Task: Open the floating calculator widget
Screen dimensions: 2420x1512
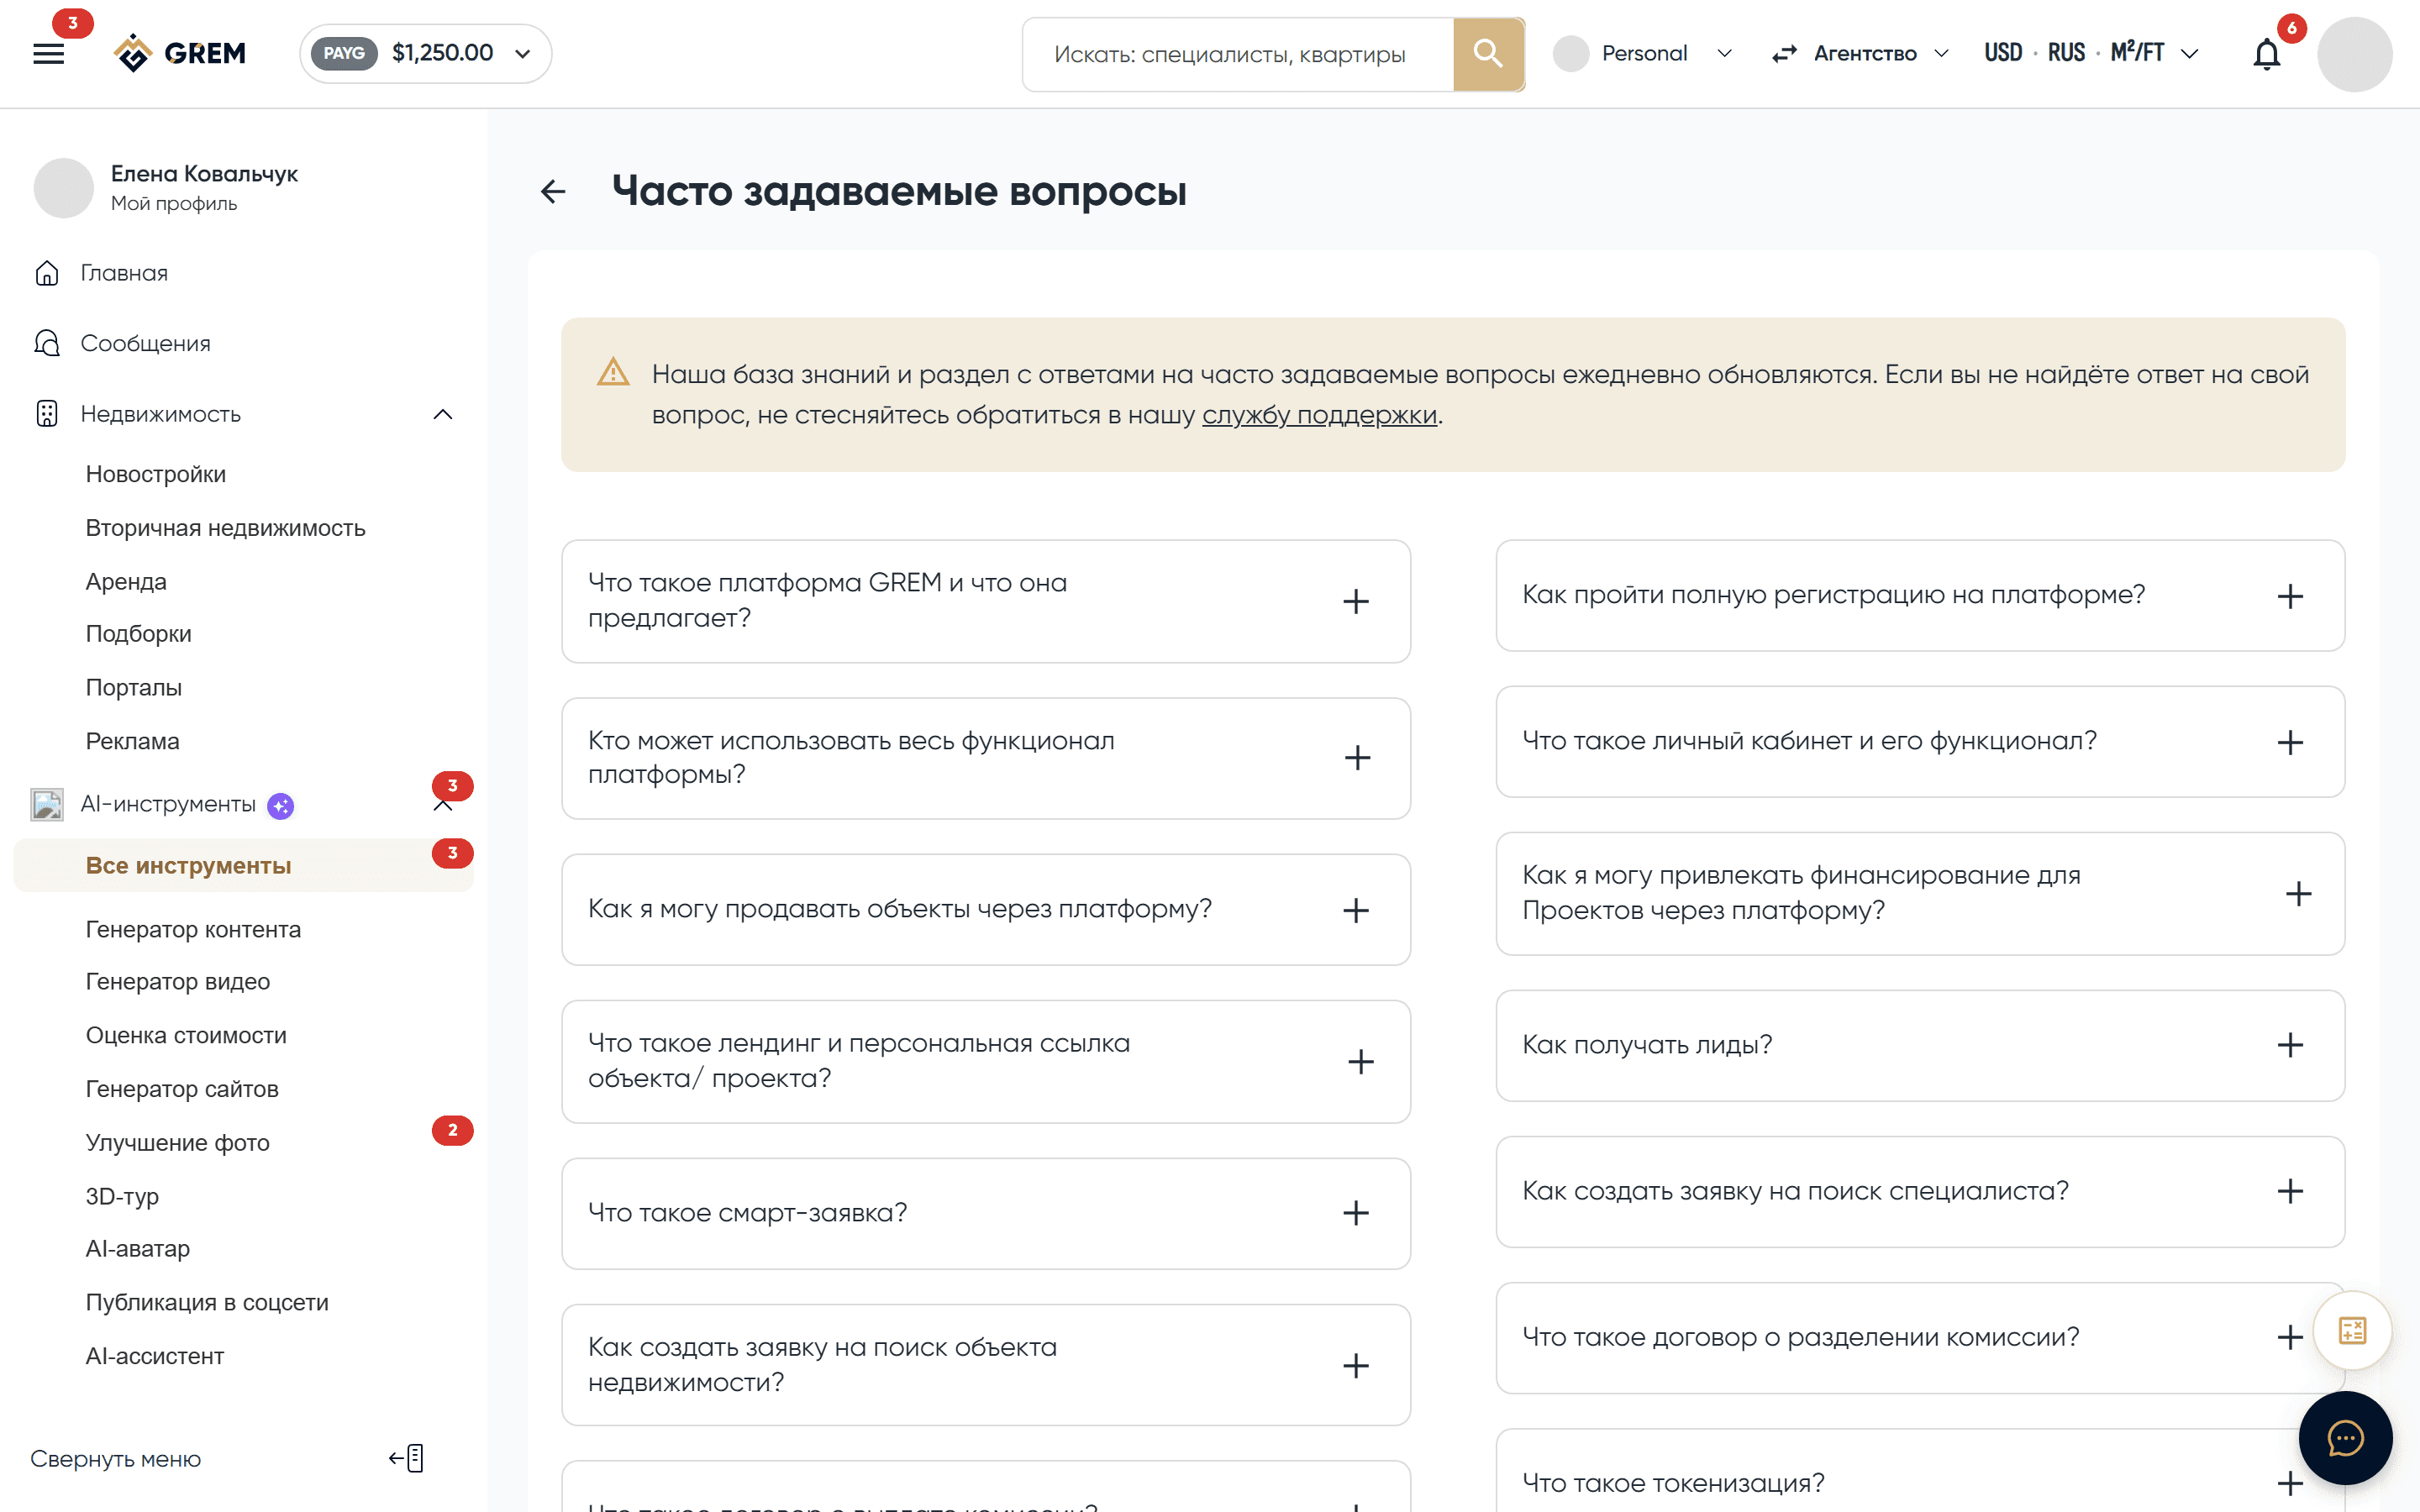Action: click(x=2352, y=1330)
